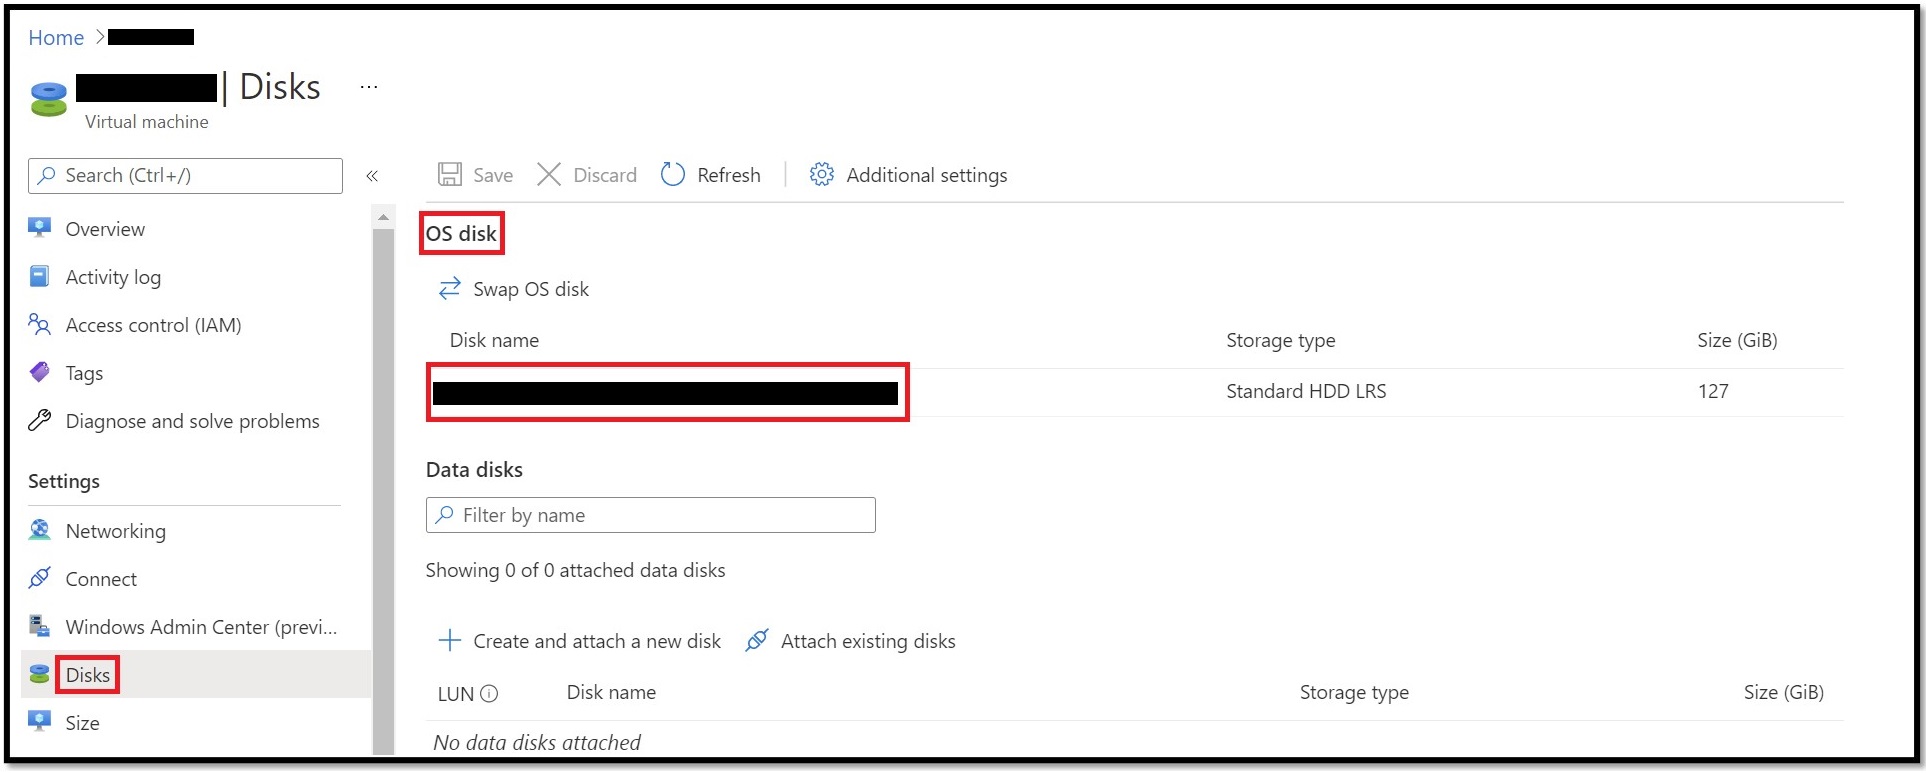
Task: Click the '127' size value
Action: tap(1713, 391)
